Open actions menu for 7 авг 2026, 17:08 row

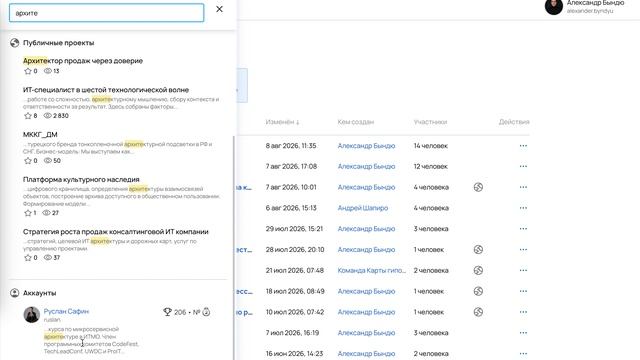pyautogui.click(x=523, y=167)
